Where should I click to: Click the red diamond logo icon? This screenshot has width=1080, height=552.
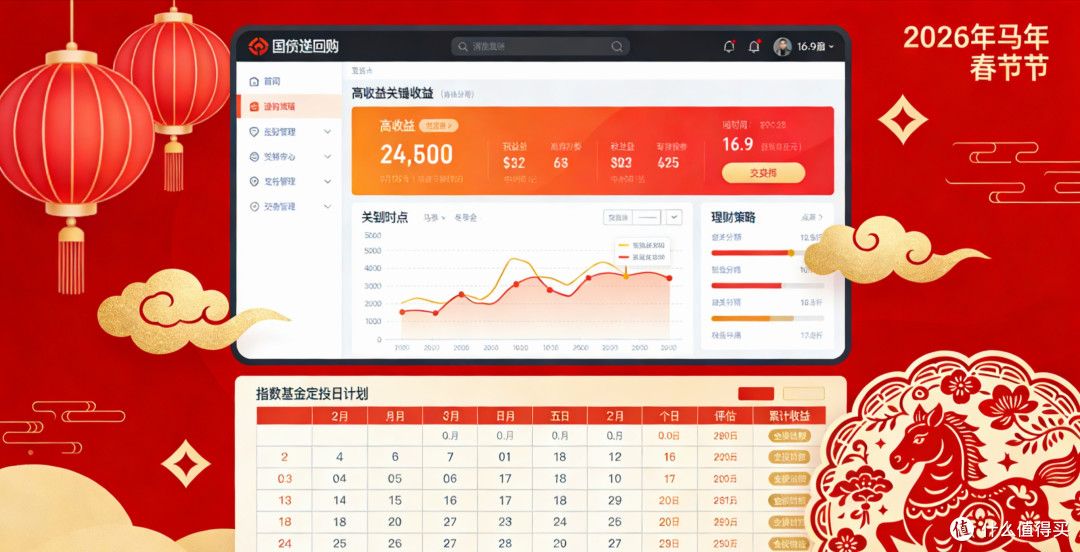pos(258,46)
